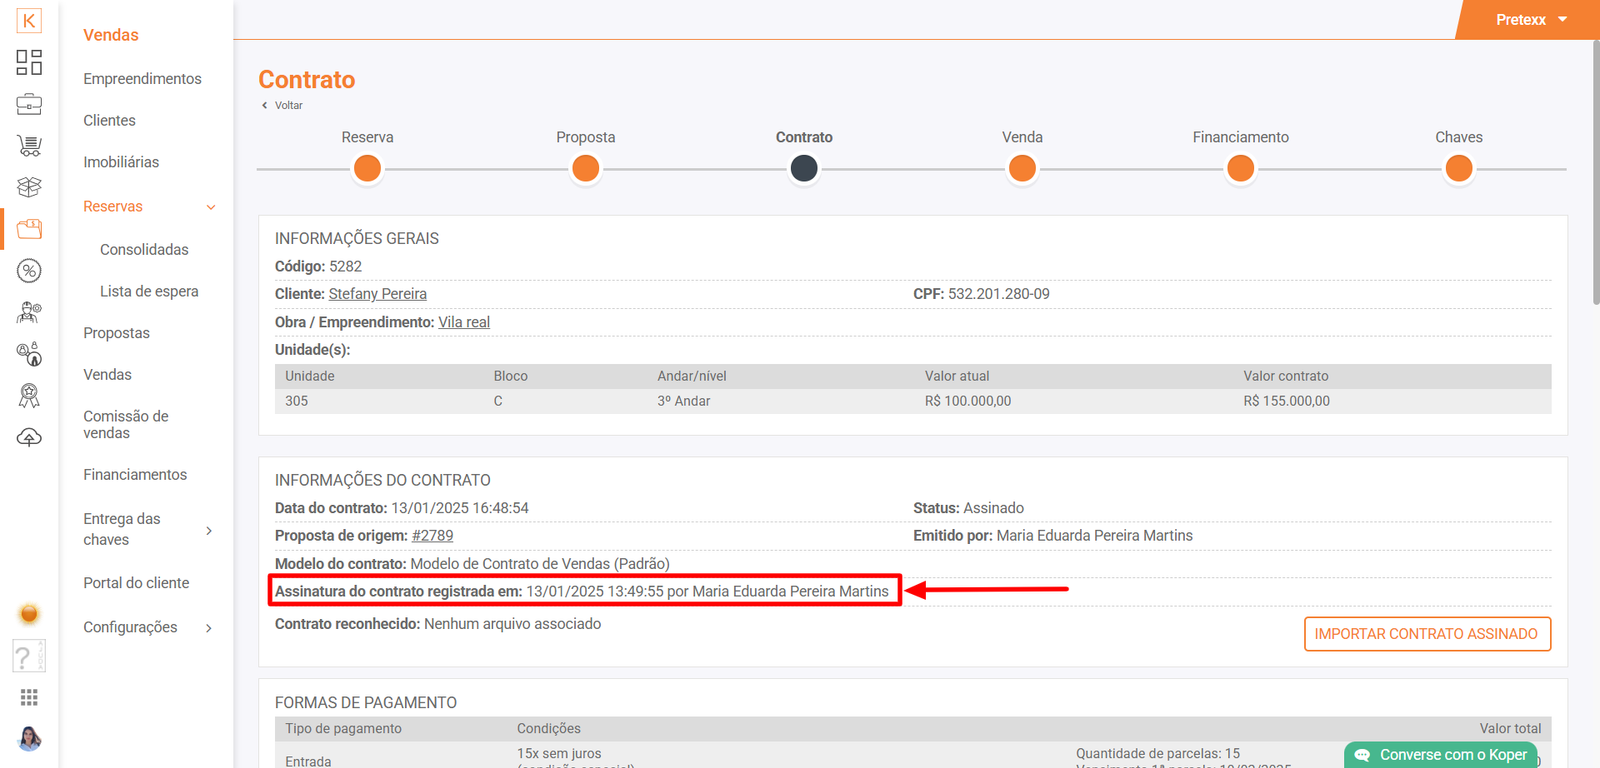Click the briefcase icon in sidebar
Viewport: 1600px width, 768px height.
pos(29,104)
